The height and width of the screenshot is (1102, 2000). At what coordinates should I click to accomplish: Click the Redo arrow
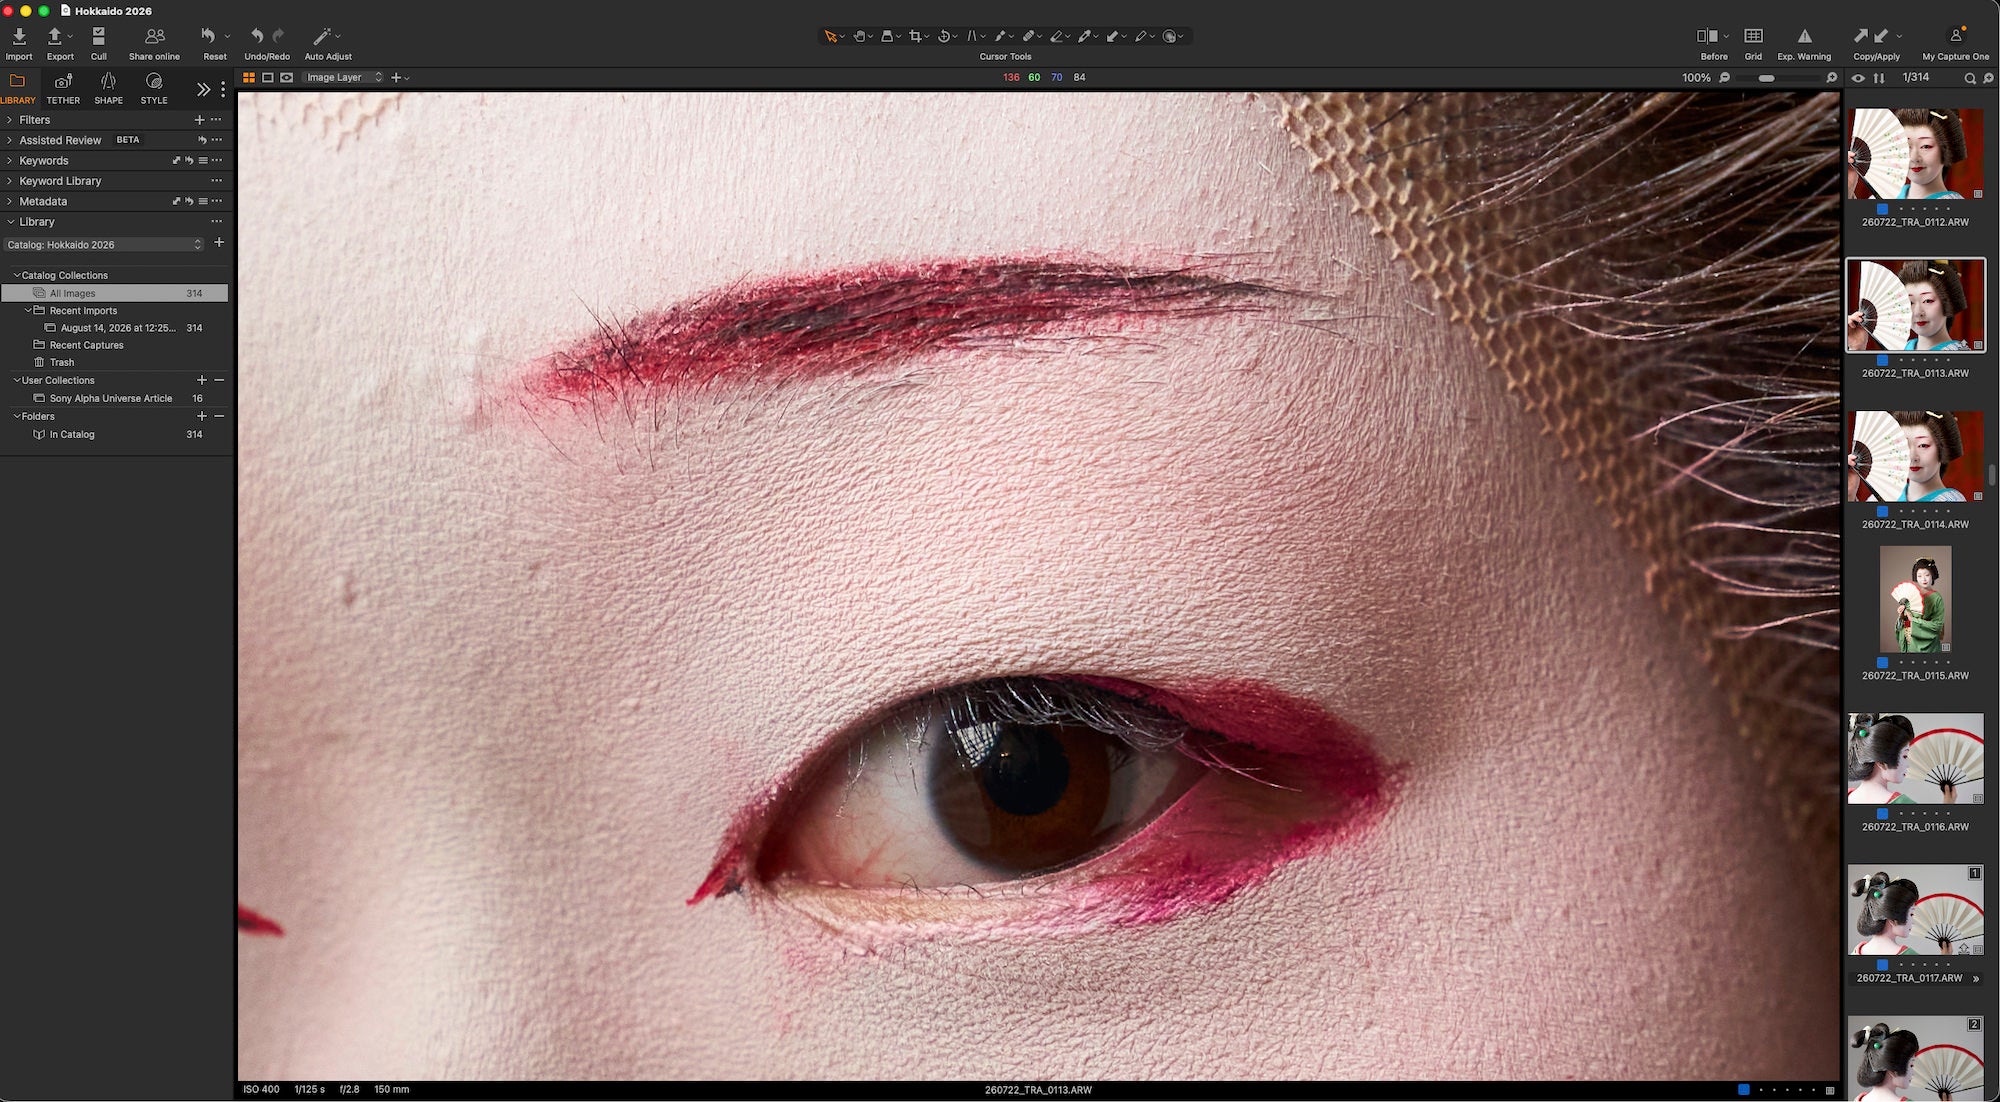[x=278, y=36]
